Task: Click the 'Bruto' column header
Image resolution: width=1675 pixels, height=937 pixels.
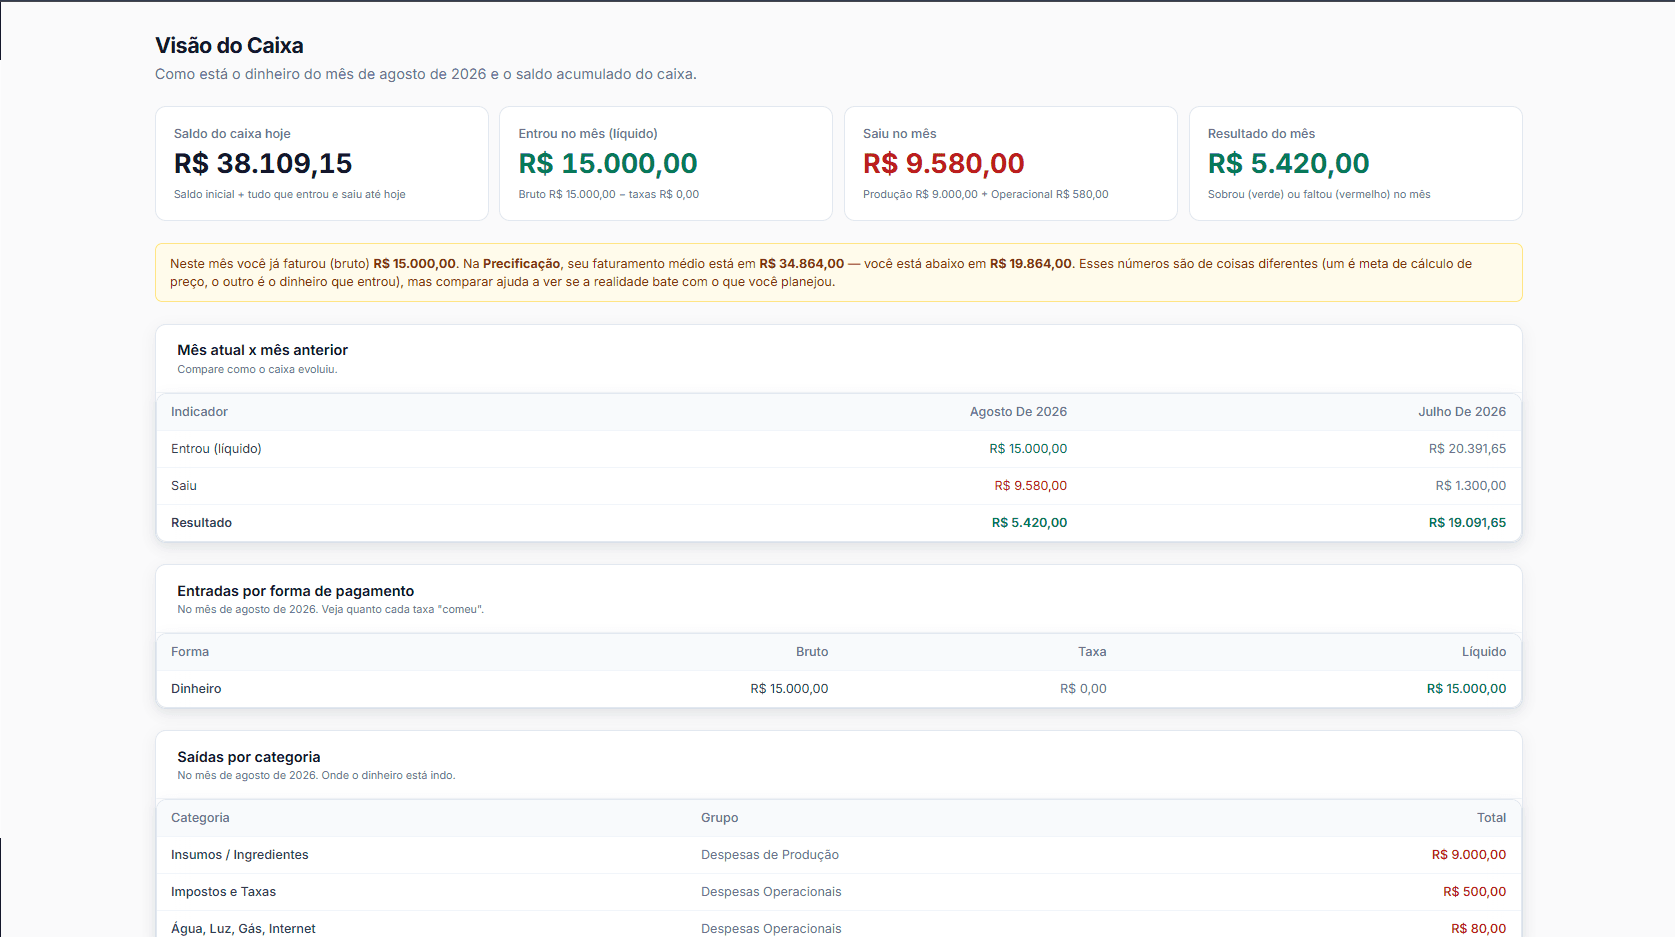Action: [812, 652]
